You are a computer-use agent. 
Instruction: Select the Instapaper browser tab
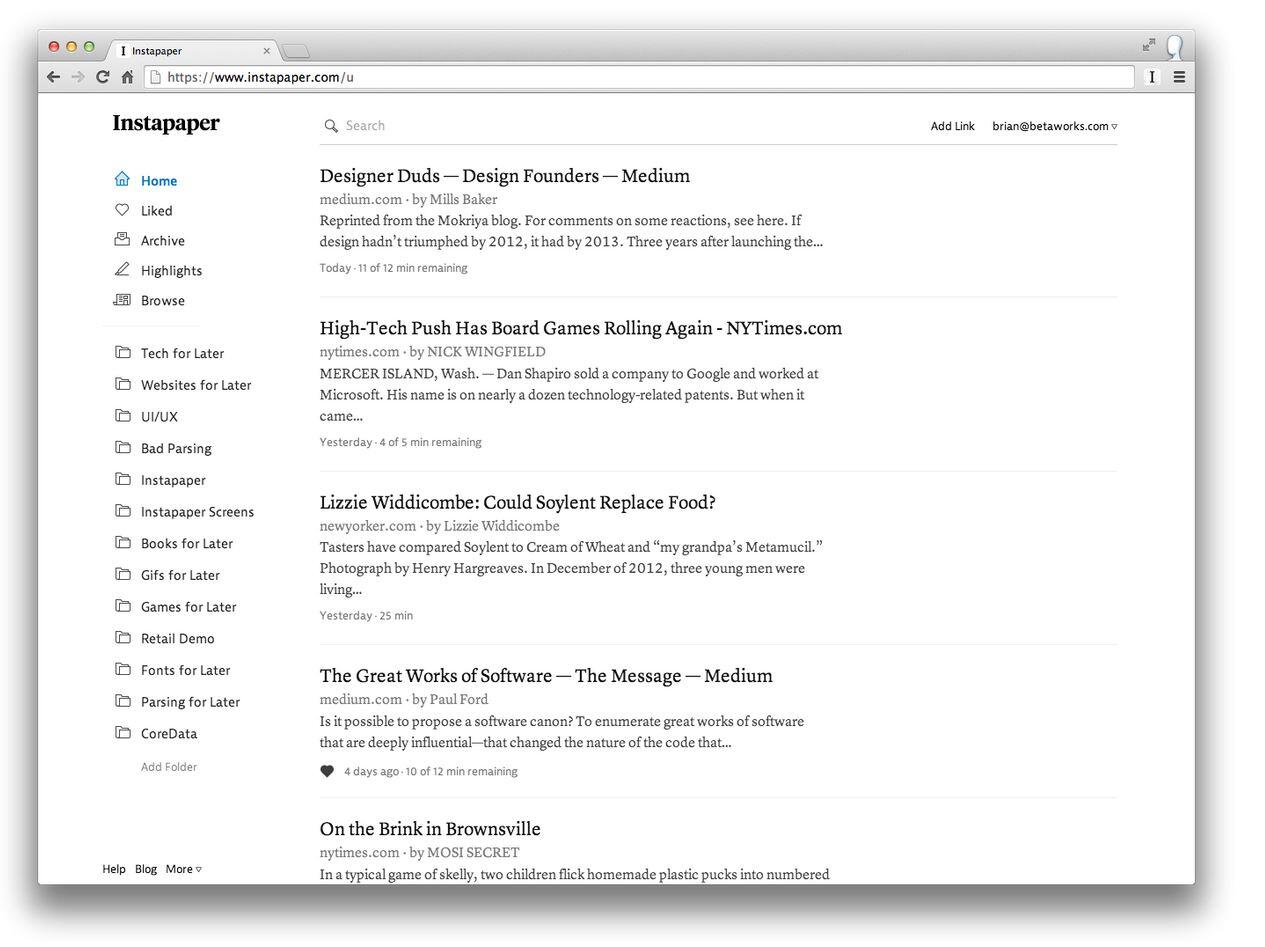pos(193,50)
